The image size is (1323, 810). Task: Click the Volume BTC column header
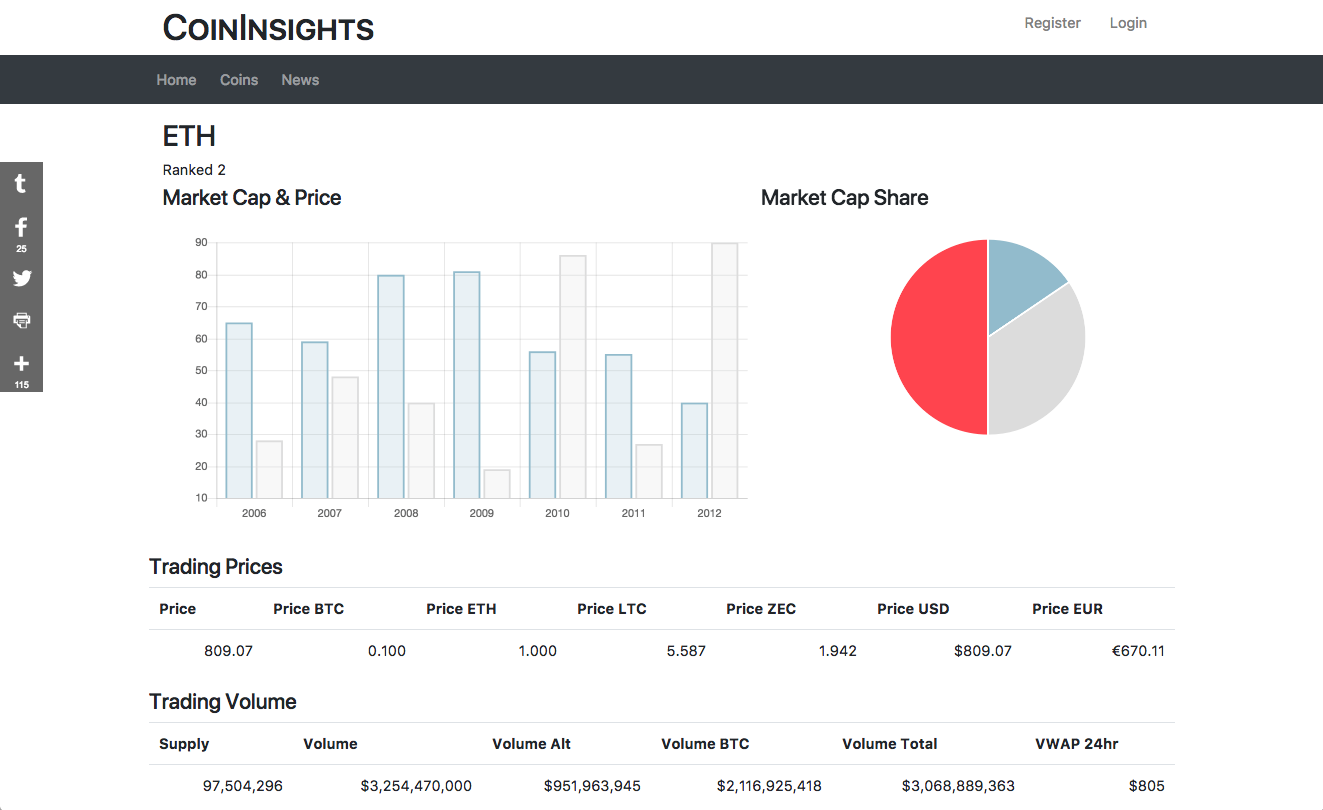tap(705, 744)
